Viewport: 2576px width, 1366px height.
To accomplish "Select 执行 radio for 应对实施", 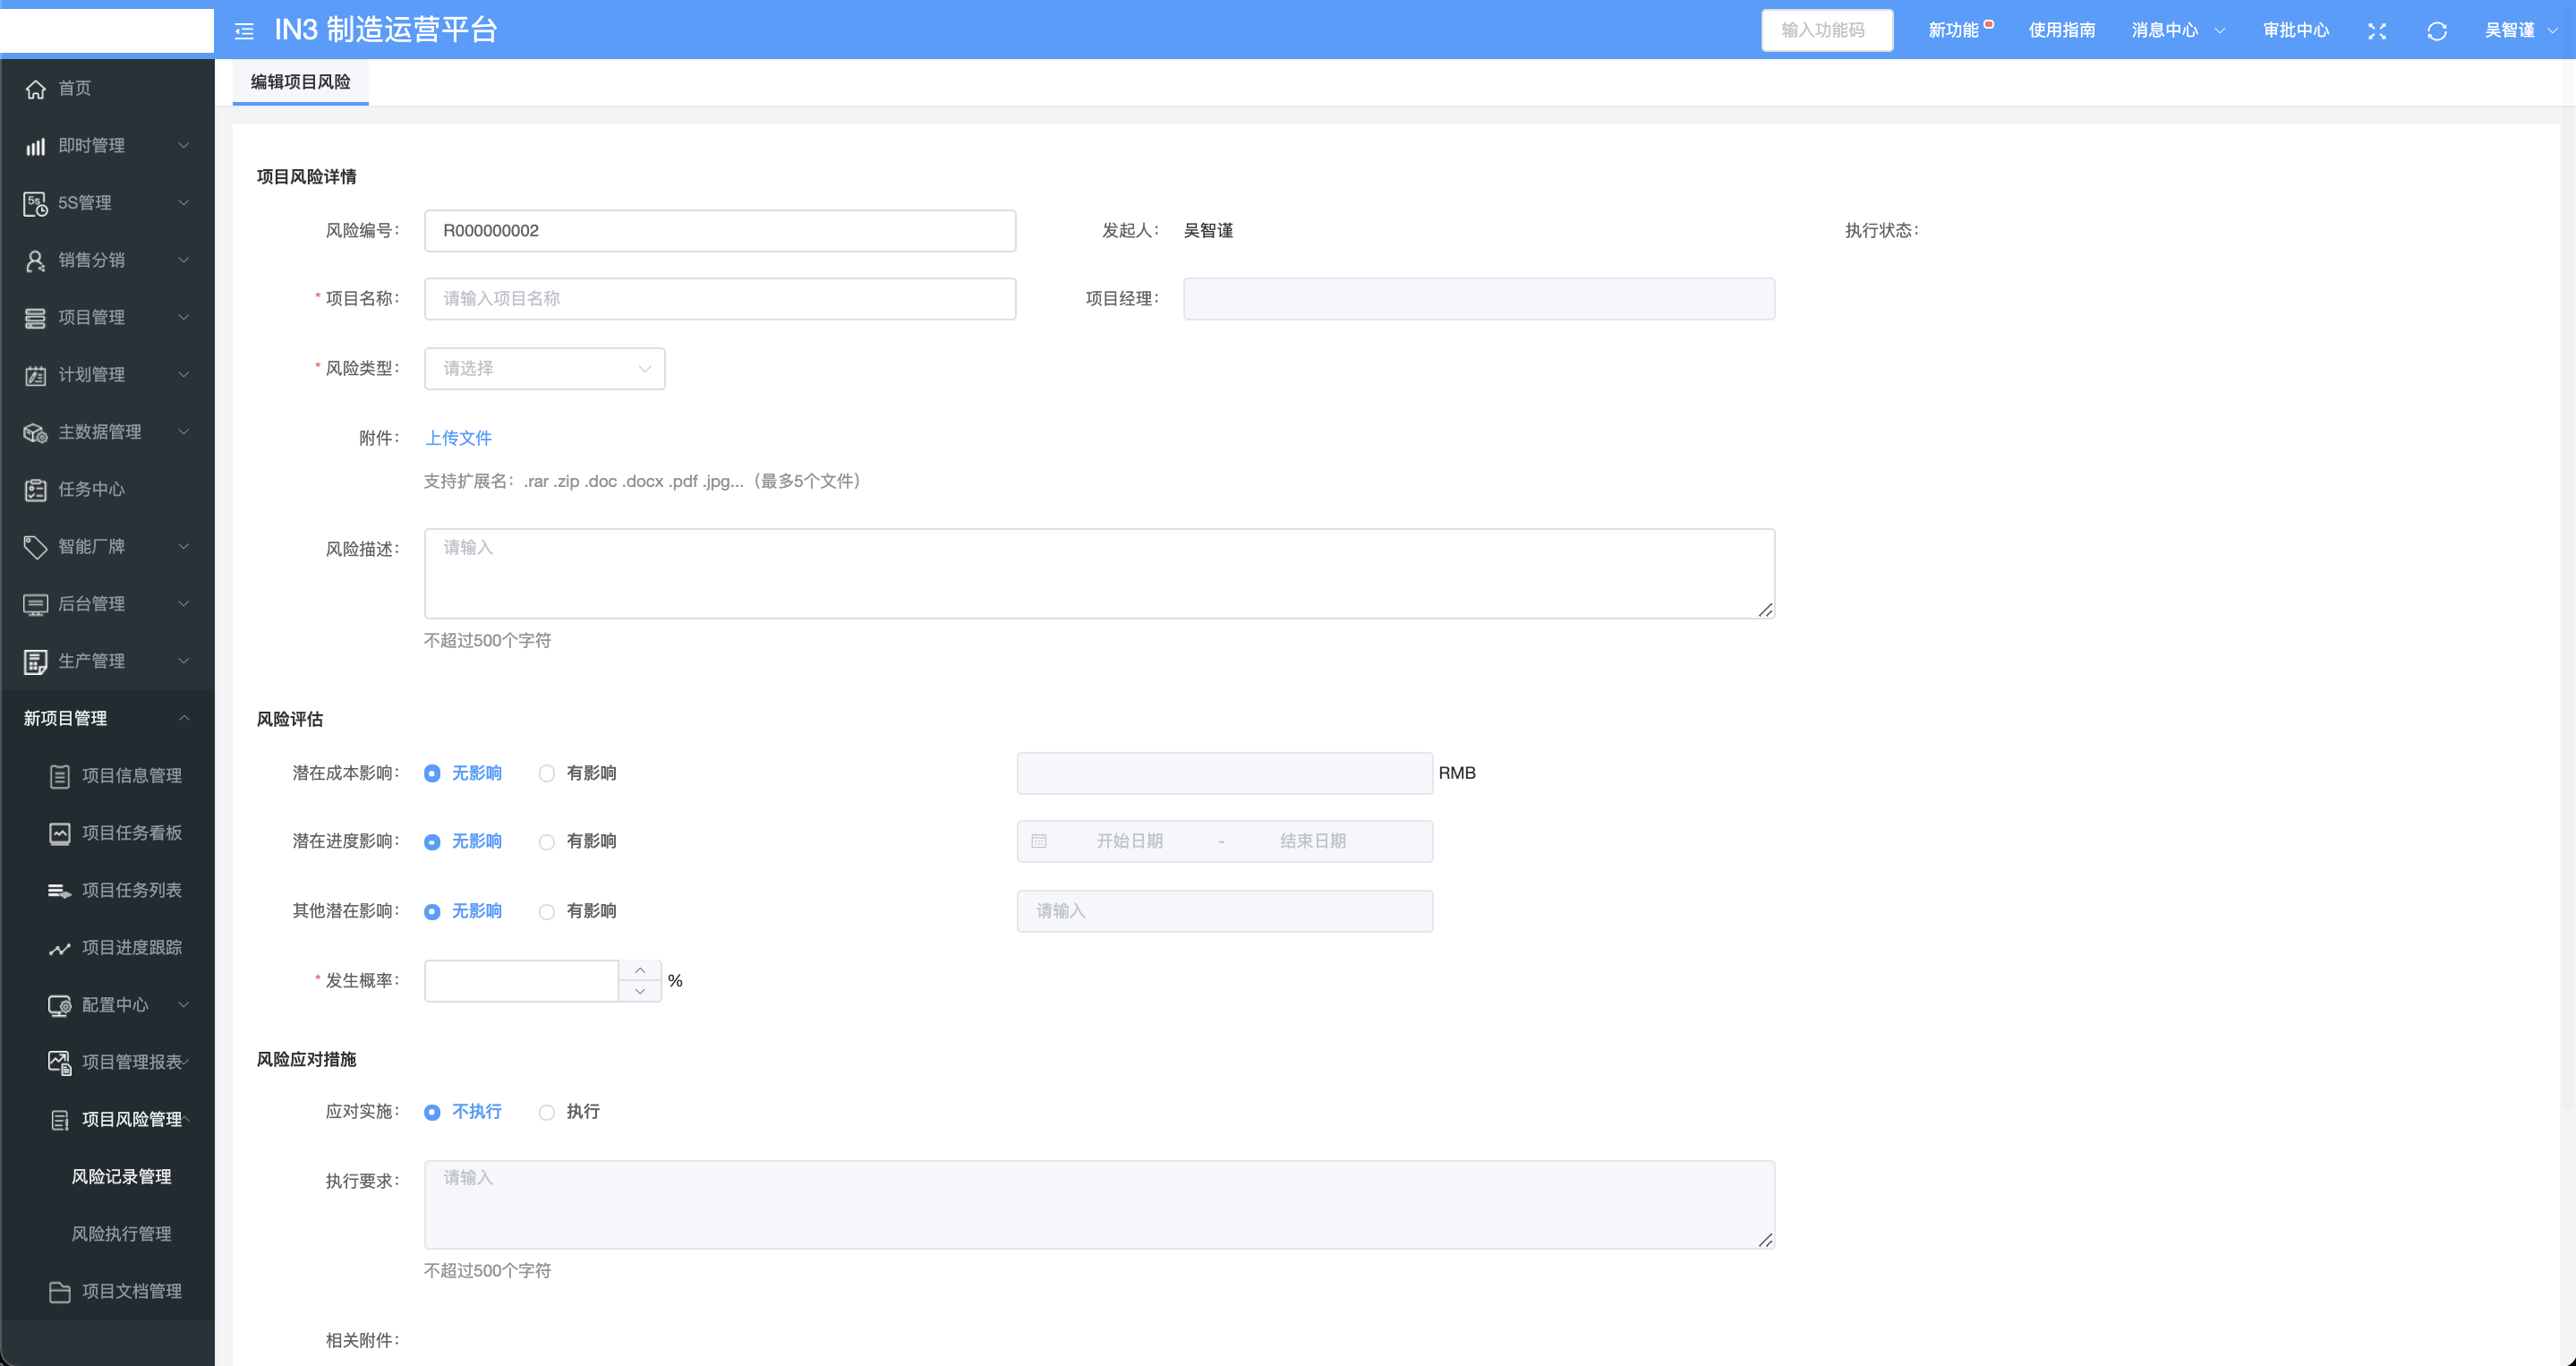I will click(x=547, y=1112).
